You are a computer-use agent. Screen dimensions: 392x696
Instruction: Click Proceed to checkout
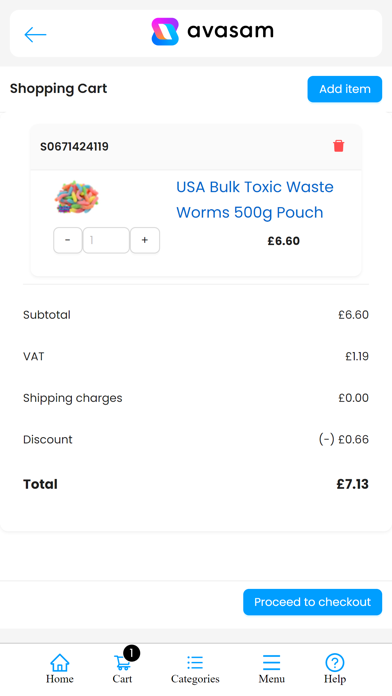point(313,602)
